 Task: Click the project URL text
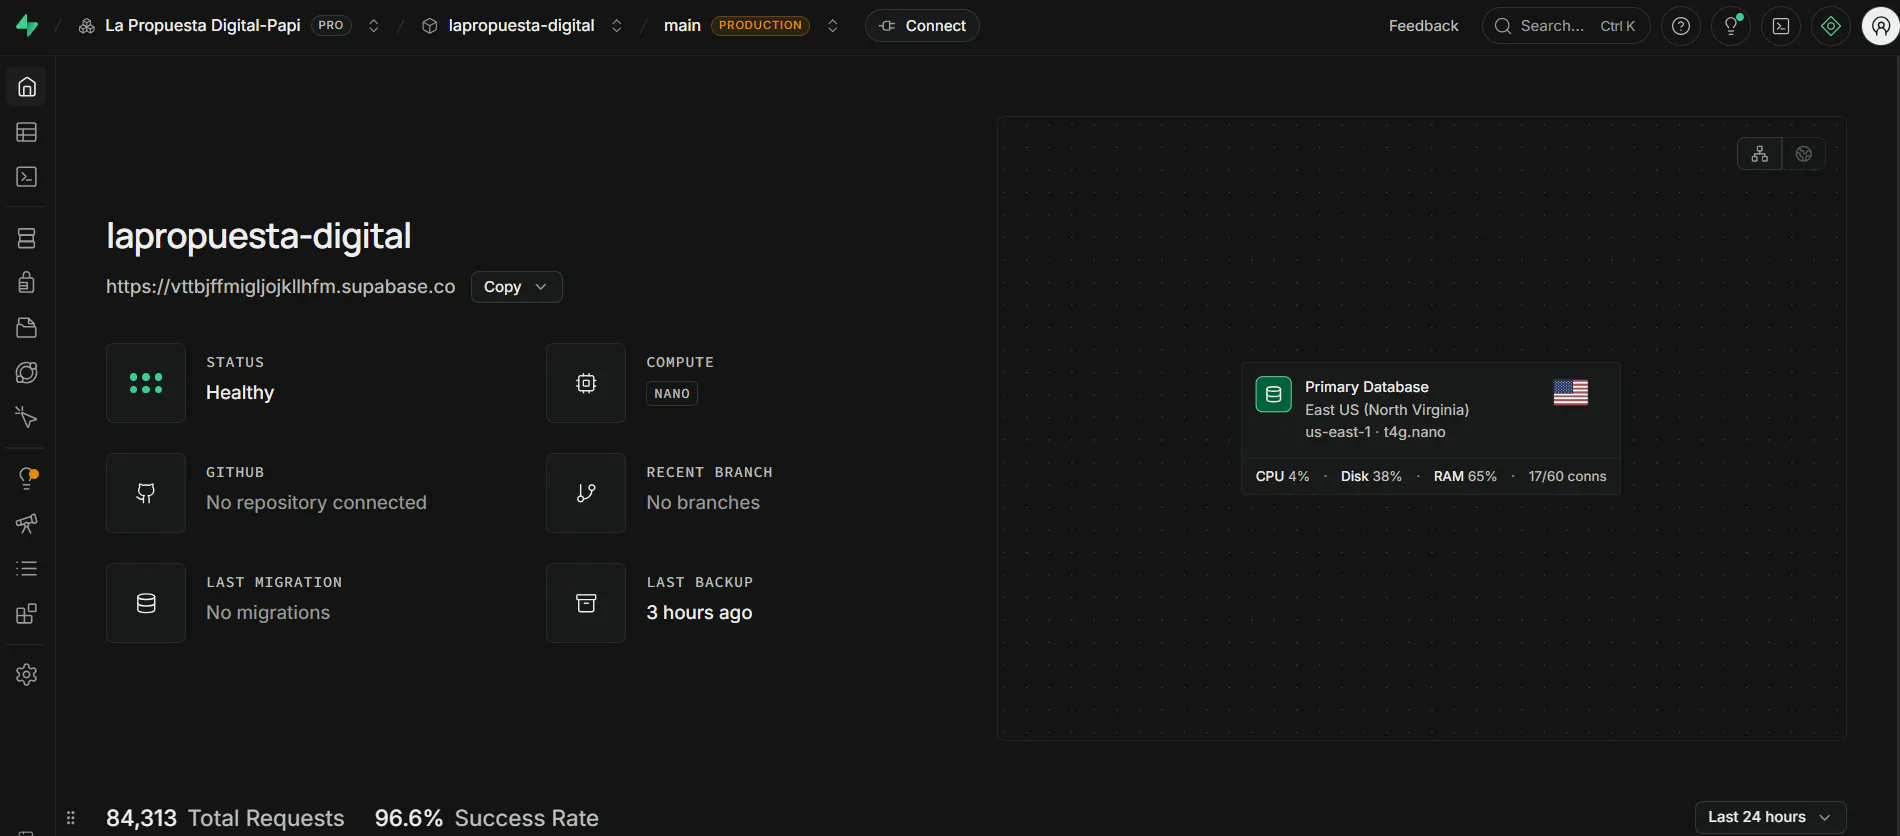coord(281,287)
